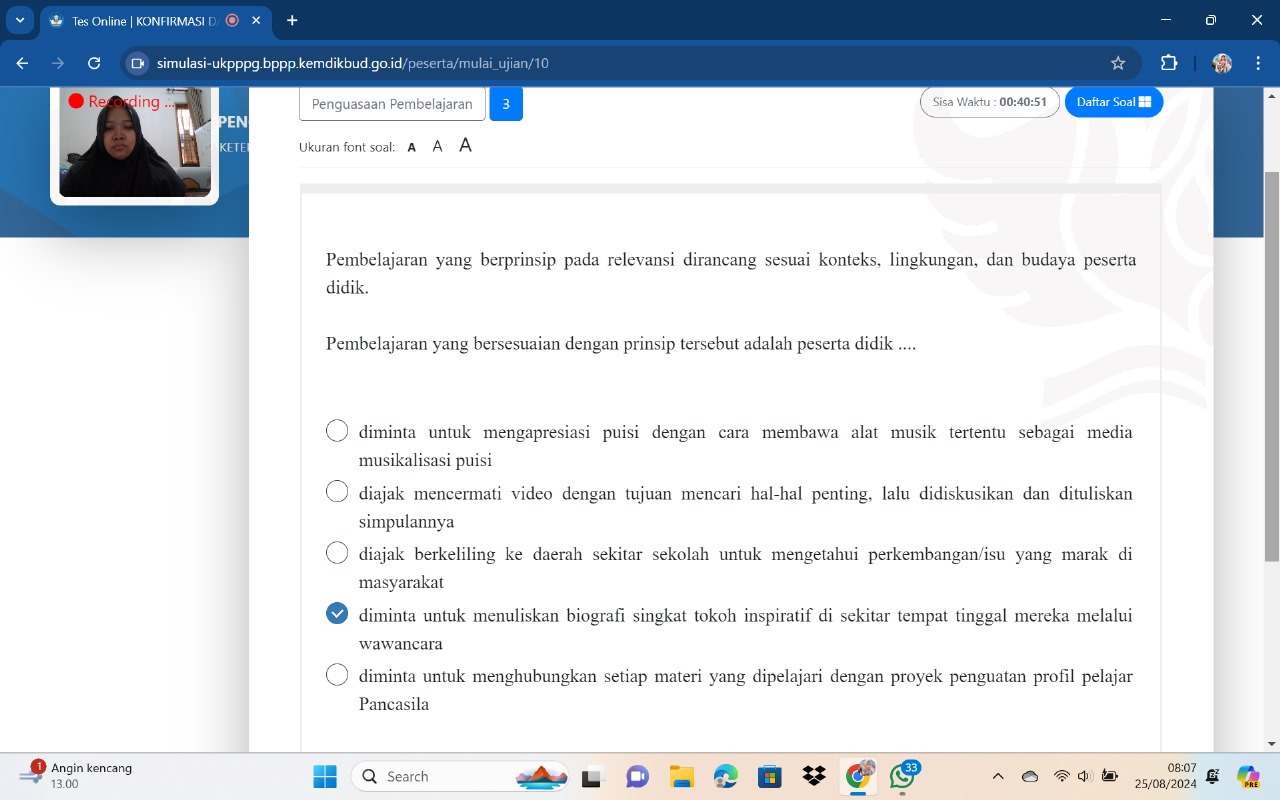Open Daftar Soal question list
Image resolution: width=1280 pixels, height=800 pixels.
pyautogui.click(x=1114, y=102)
